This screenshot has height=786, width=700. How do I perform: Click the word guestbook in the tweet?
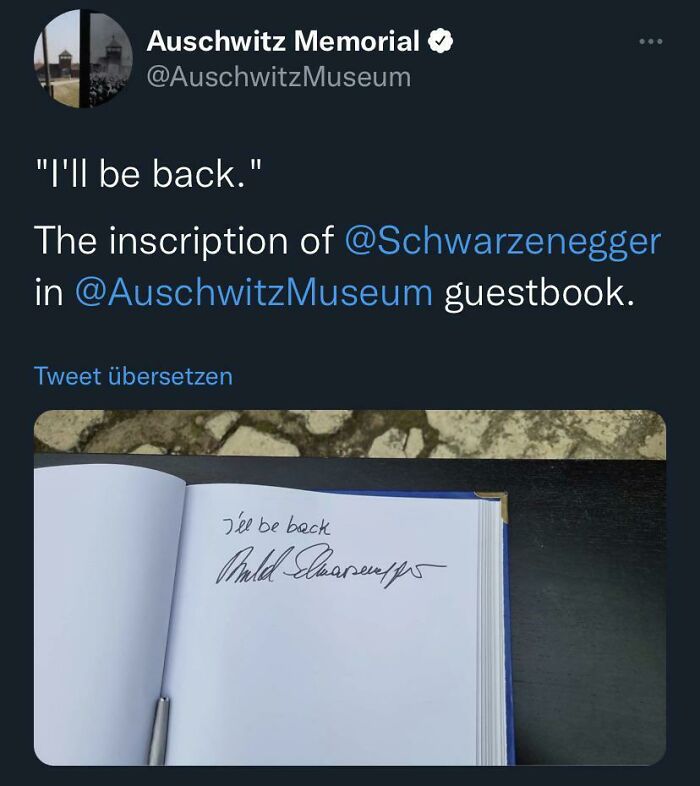[539, 294]
